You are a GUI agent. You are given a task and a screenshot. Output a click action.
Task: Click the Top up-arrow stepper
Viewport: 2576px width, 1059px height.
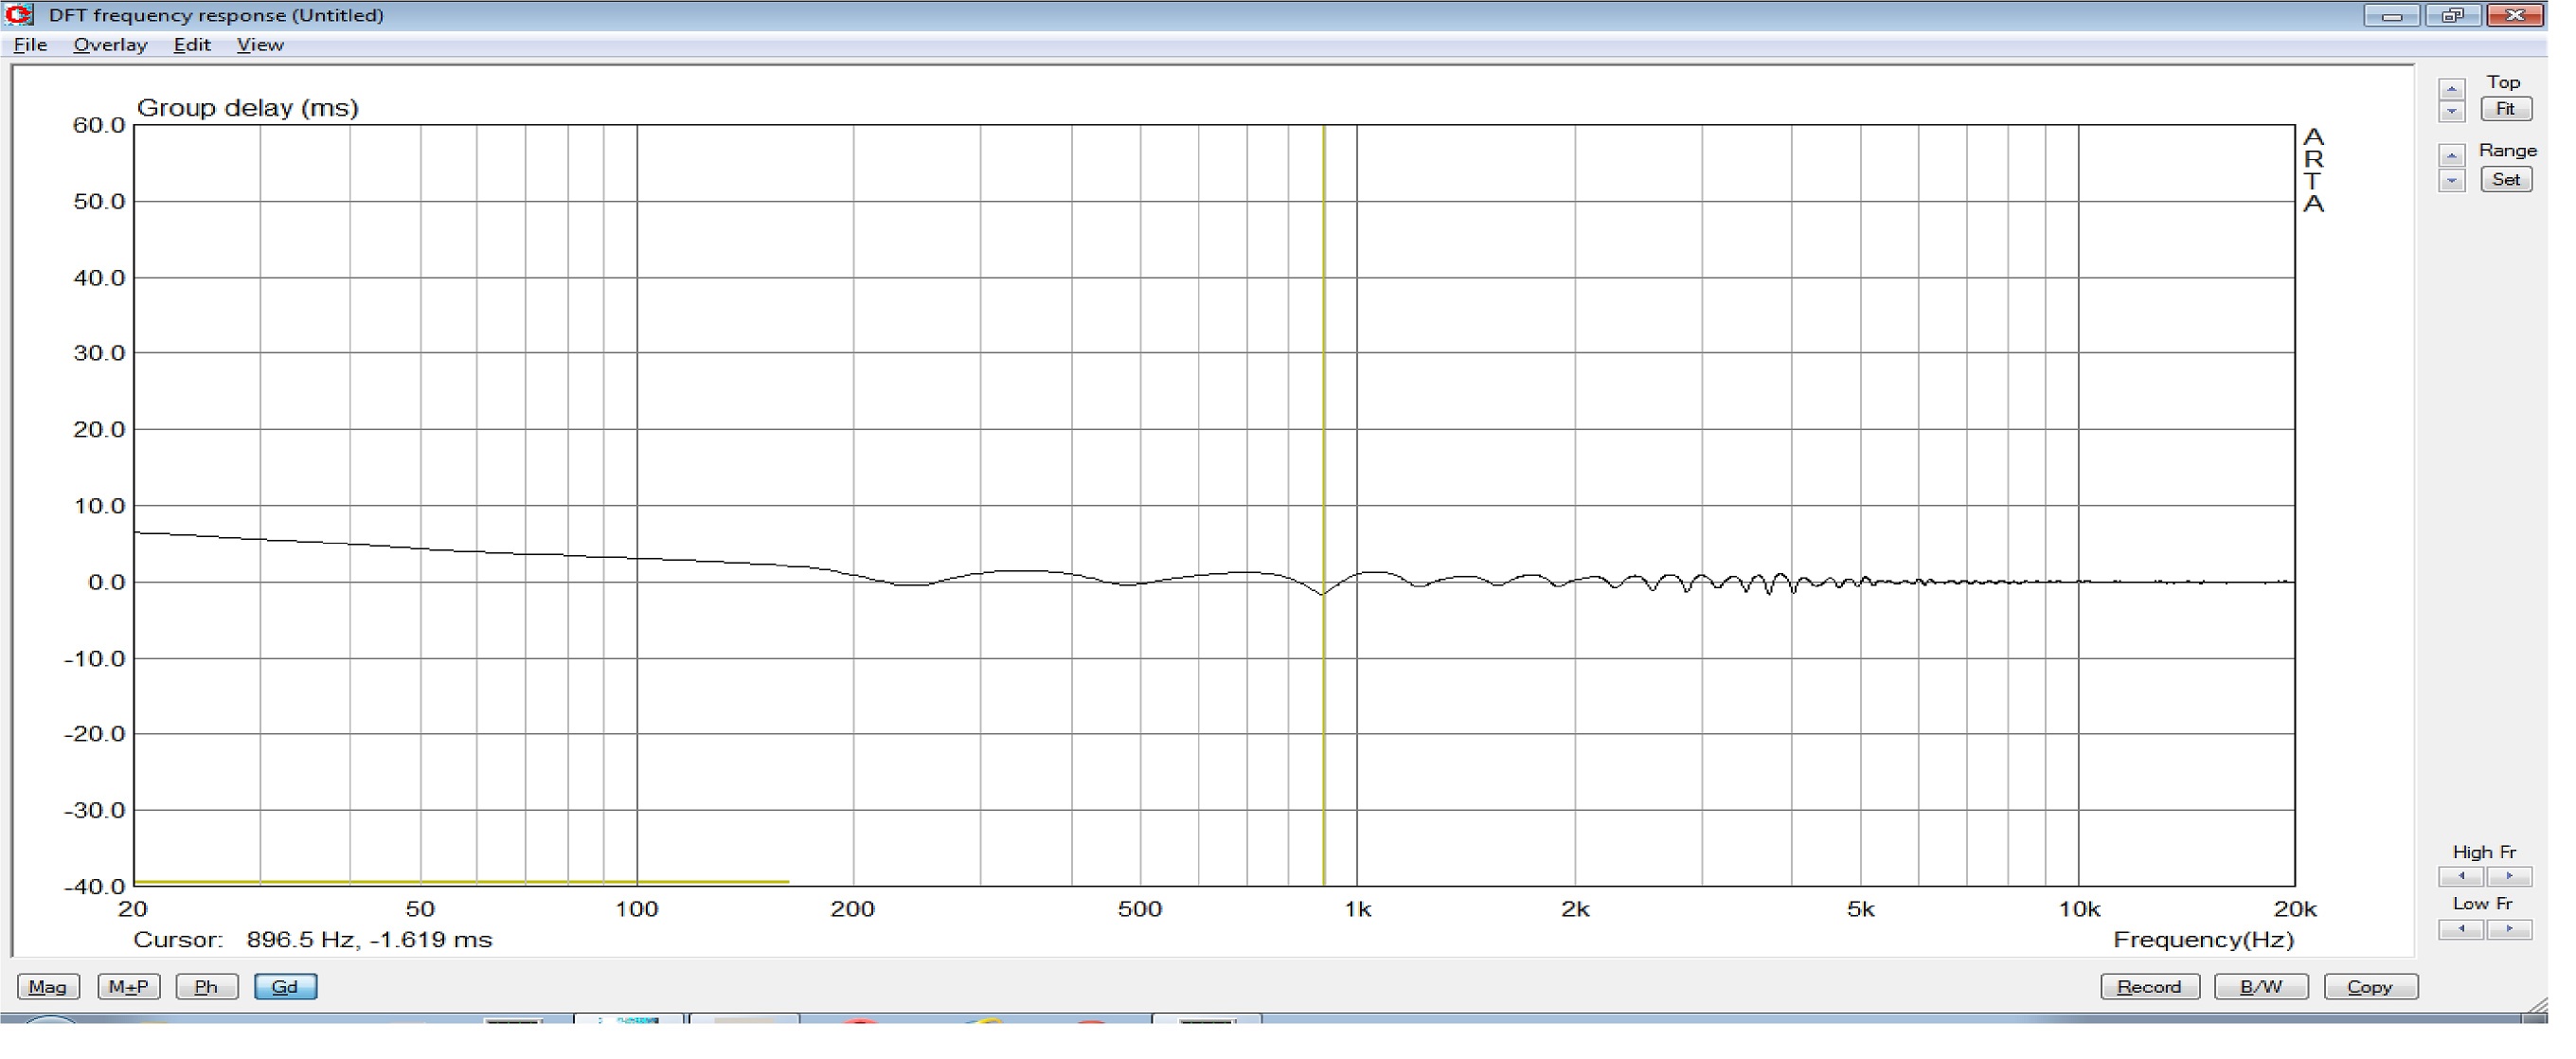2451,90
